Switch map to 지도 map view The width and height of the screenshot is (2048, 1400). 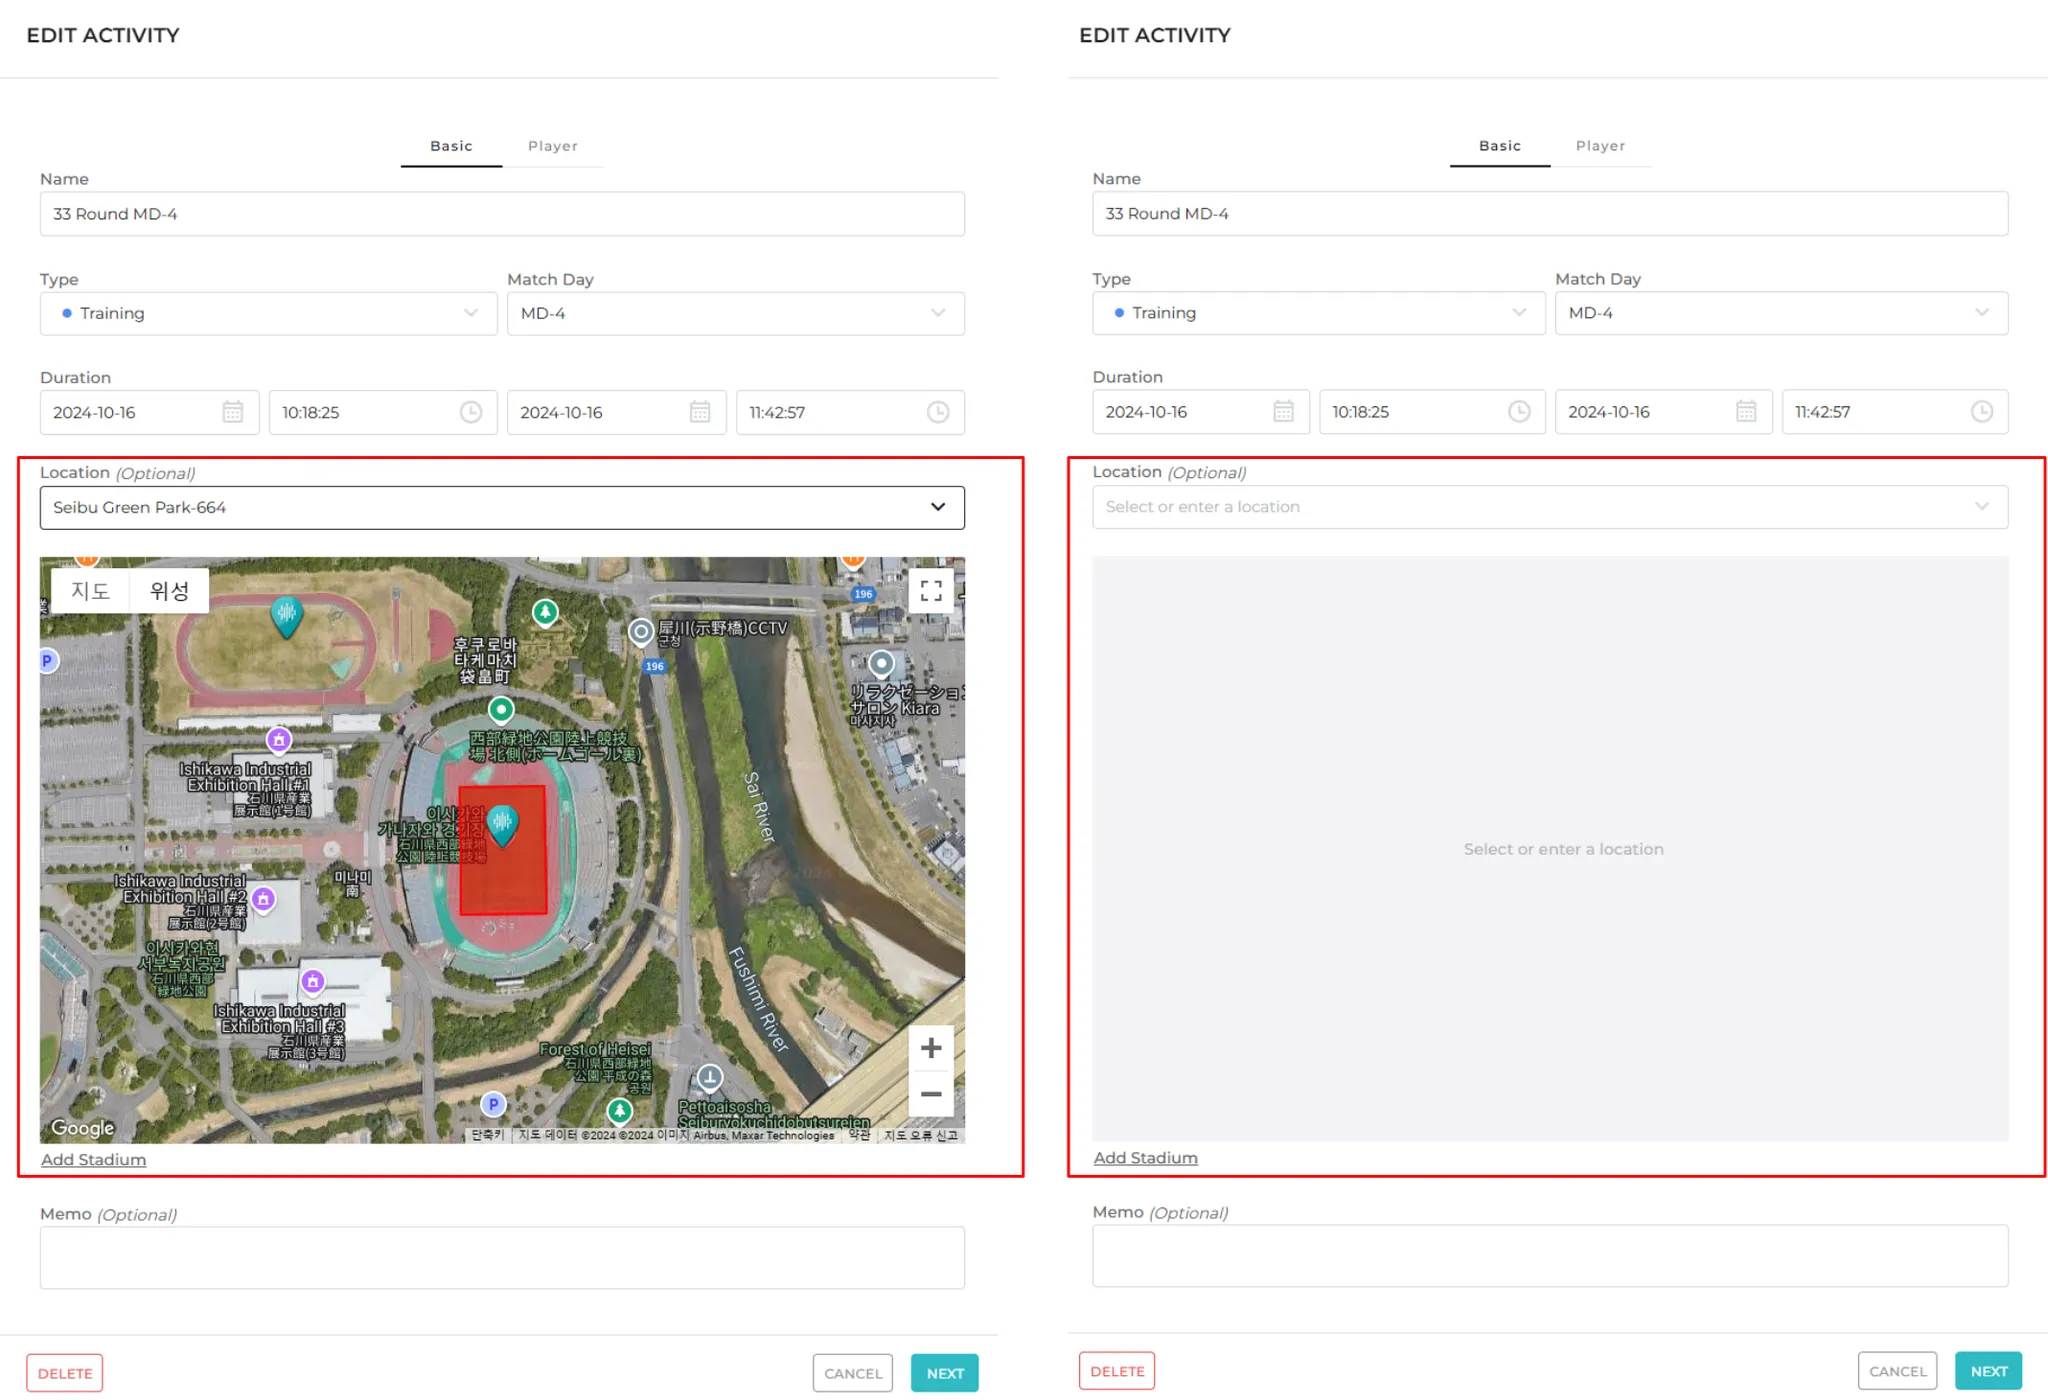90,591
